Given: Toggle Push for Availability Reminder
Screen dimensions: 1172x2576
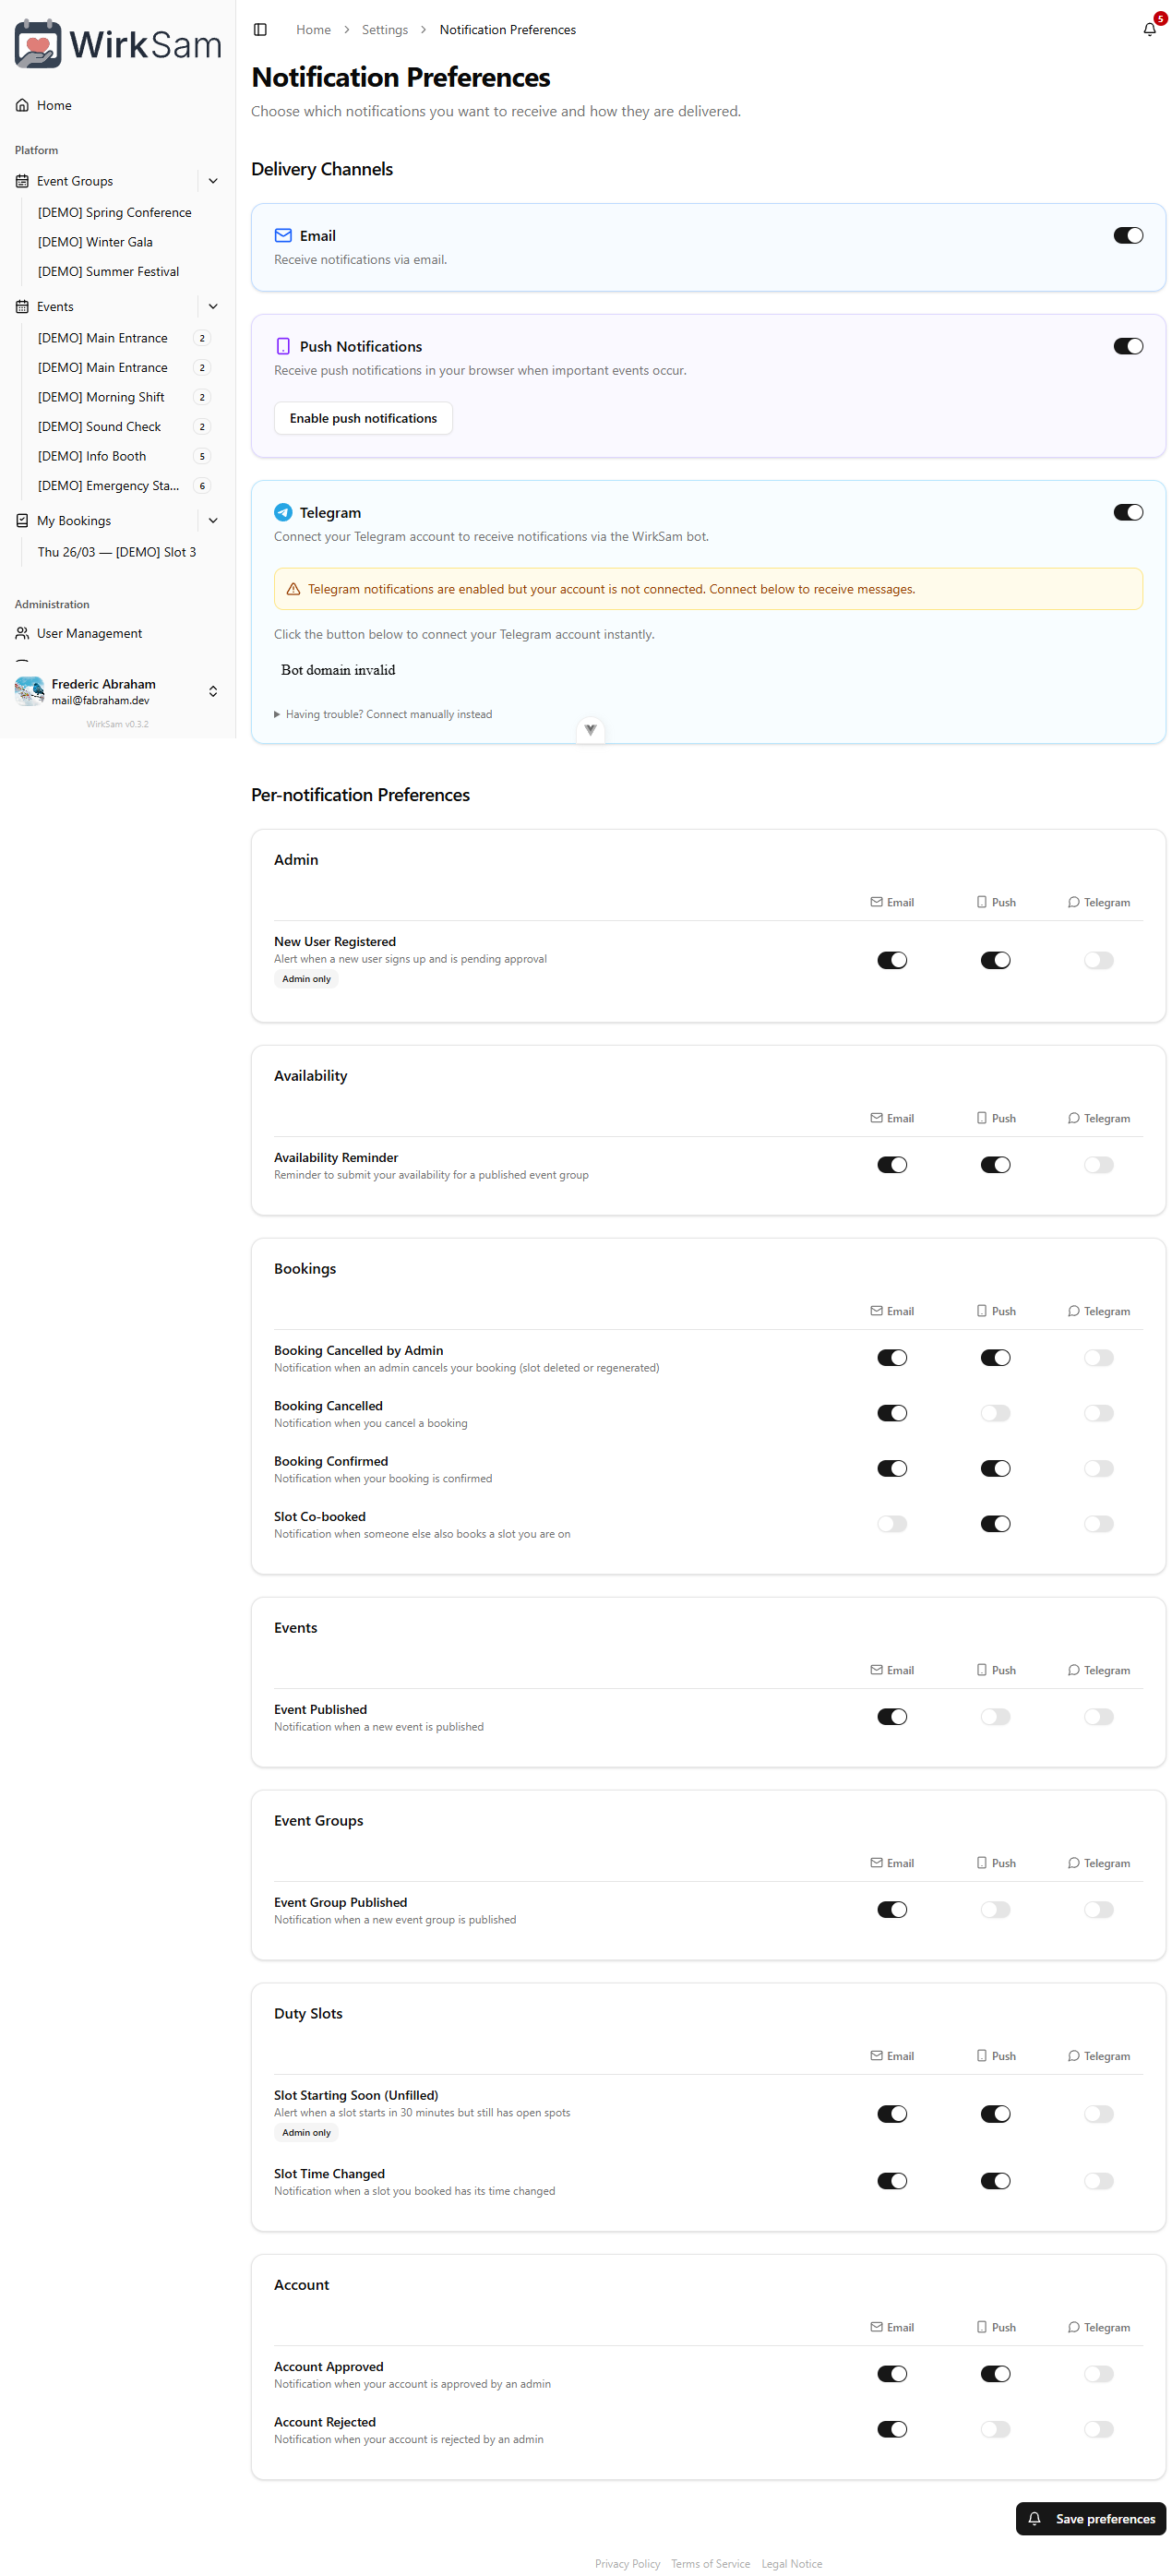Looking at the screenshot, I should [x=996, y=1166].
